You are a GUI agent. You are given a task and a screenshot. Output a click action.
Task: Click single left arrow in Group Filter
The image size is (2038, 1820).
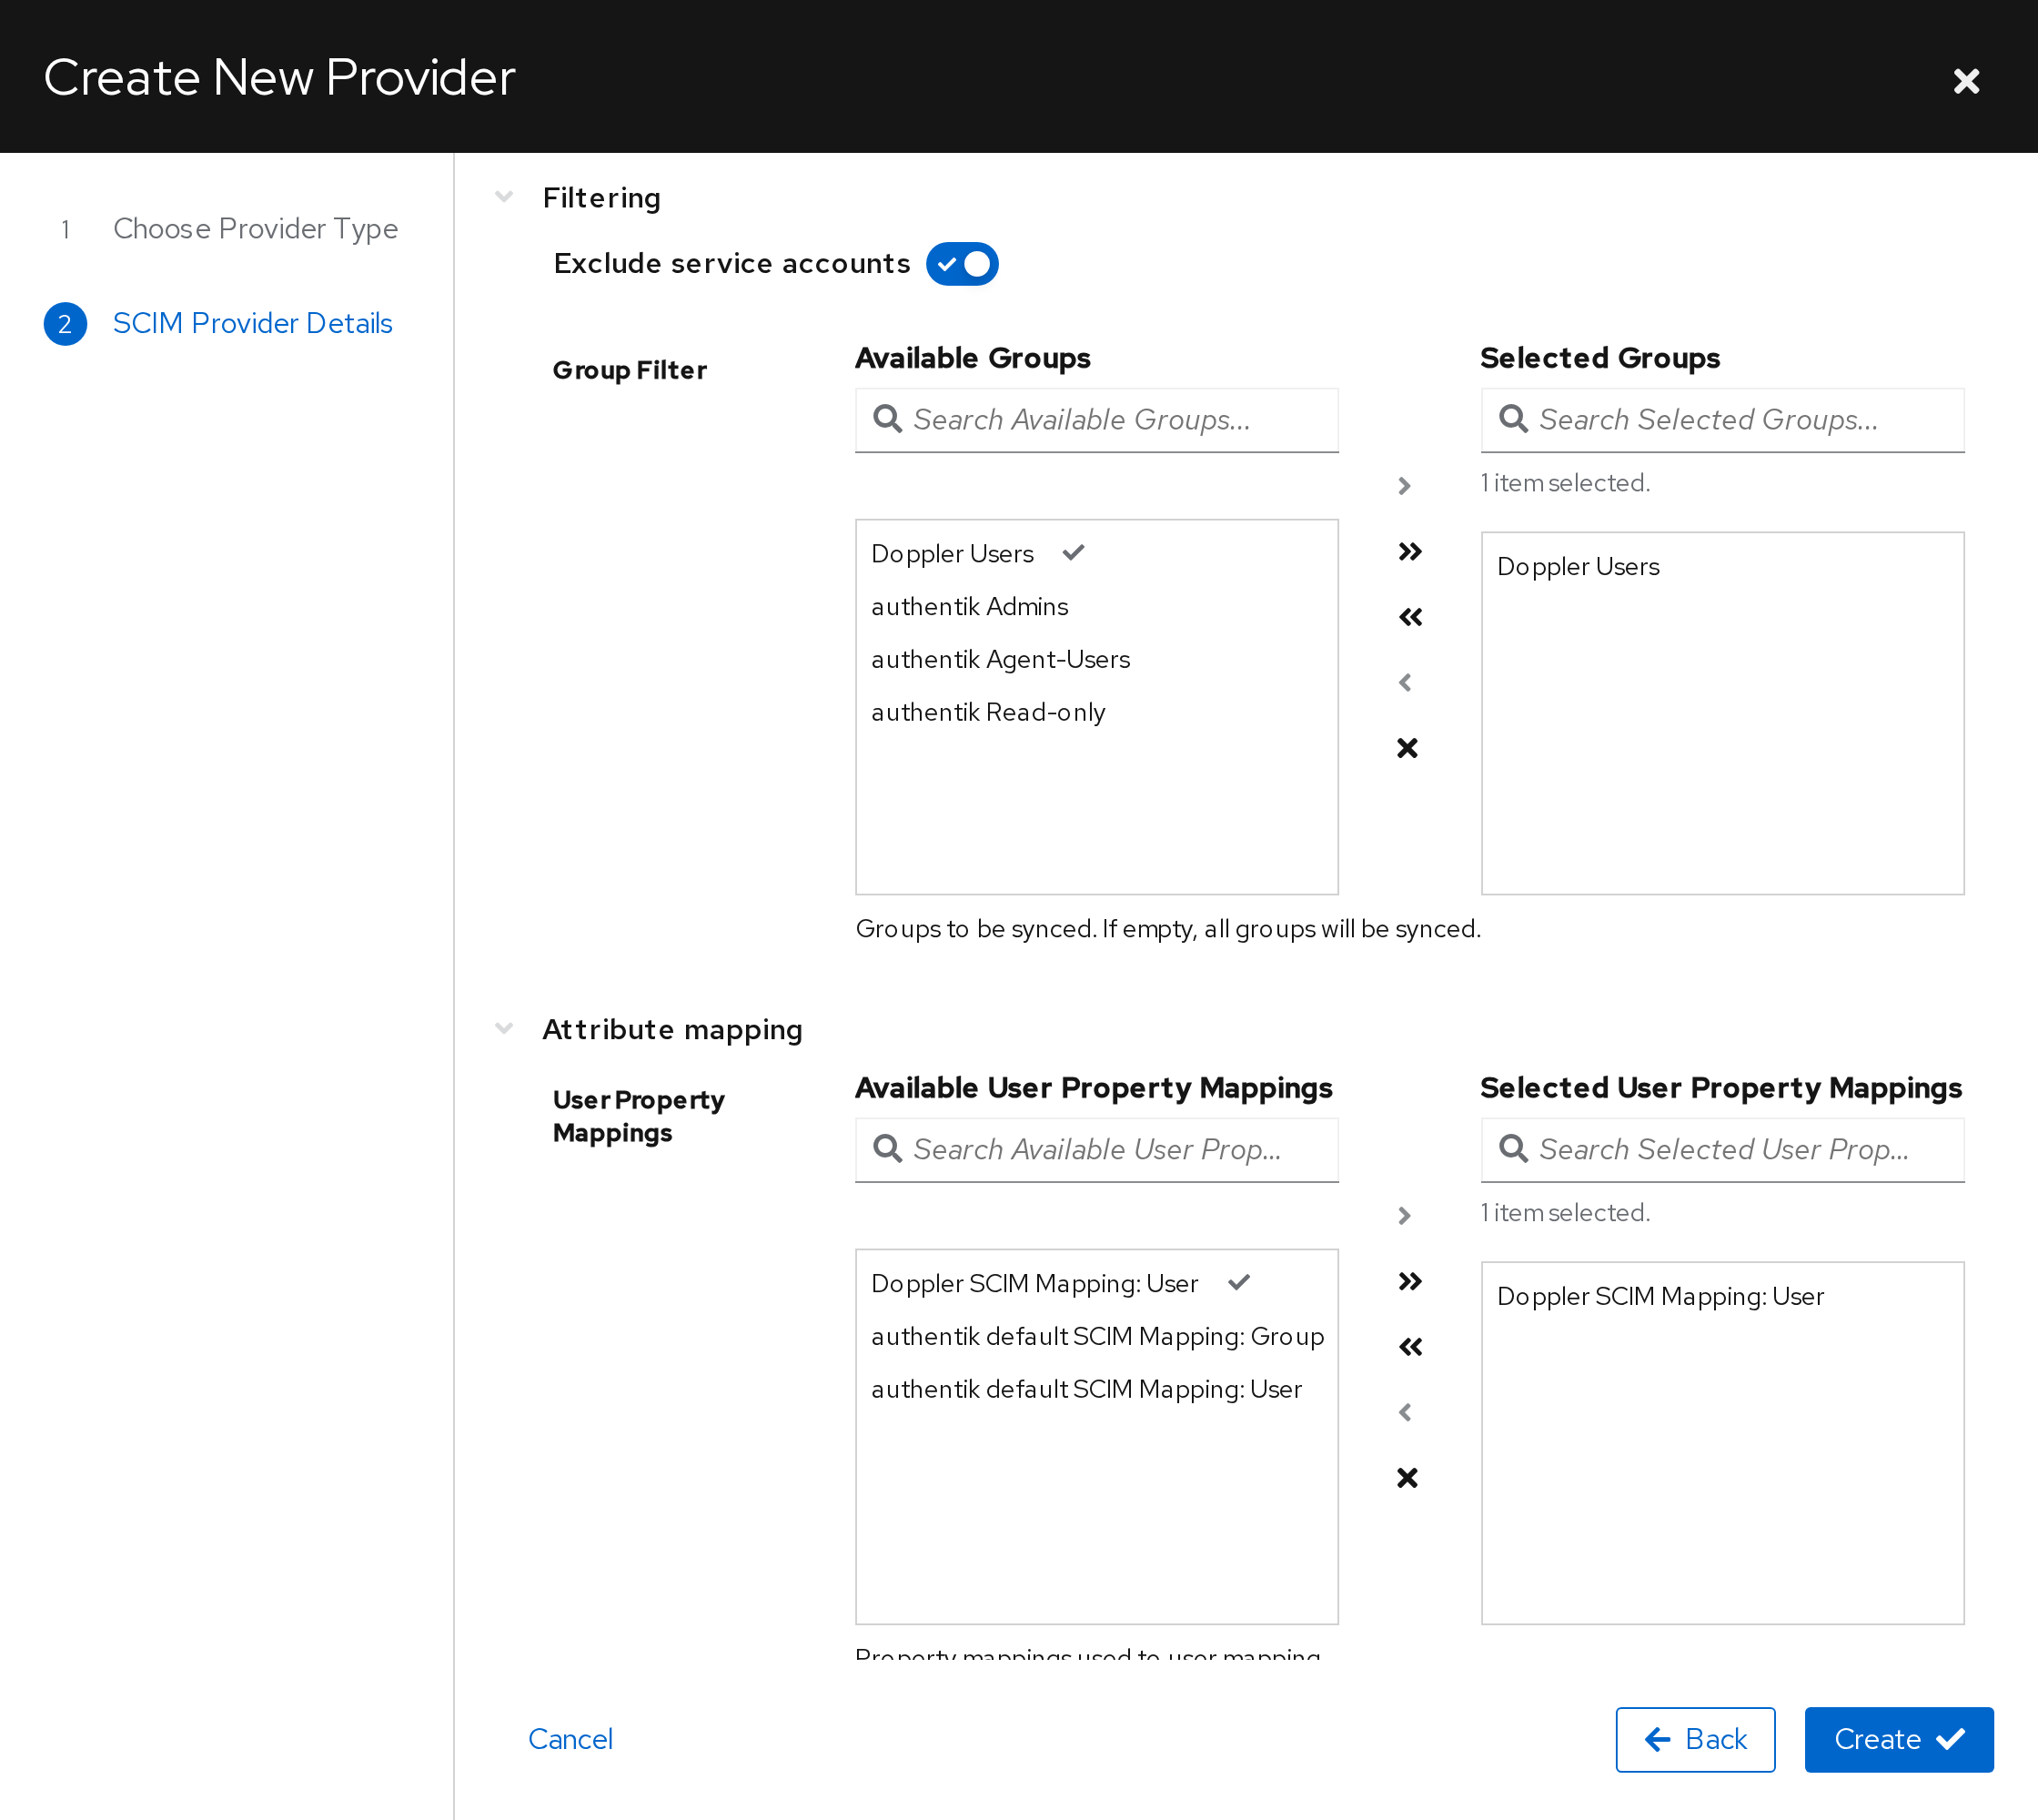(1405, 682)
